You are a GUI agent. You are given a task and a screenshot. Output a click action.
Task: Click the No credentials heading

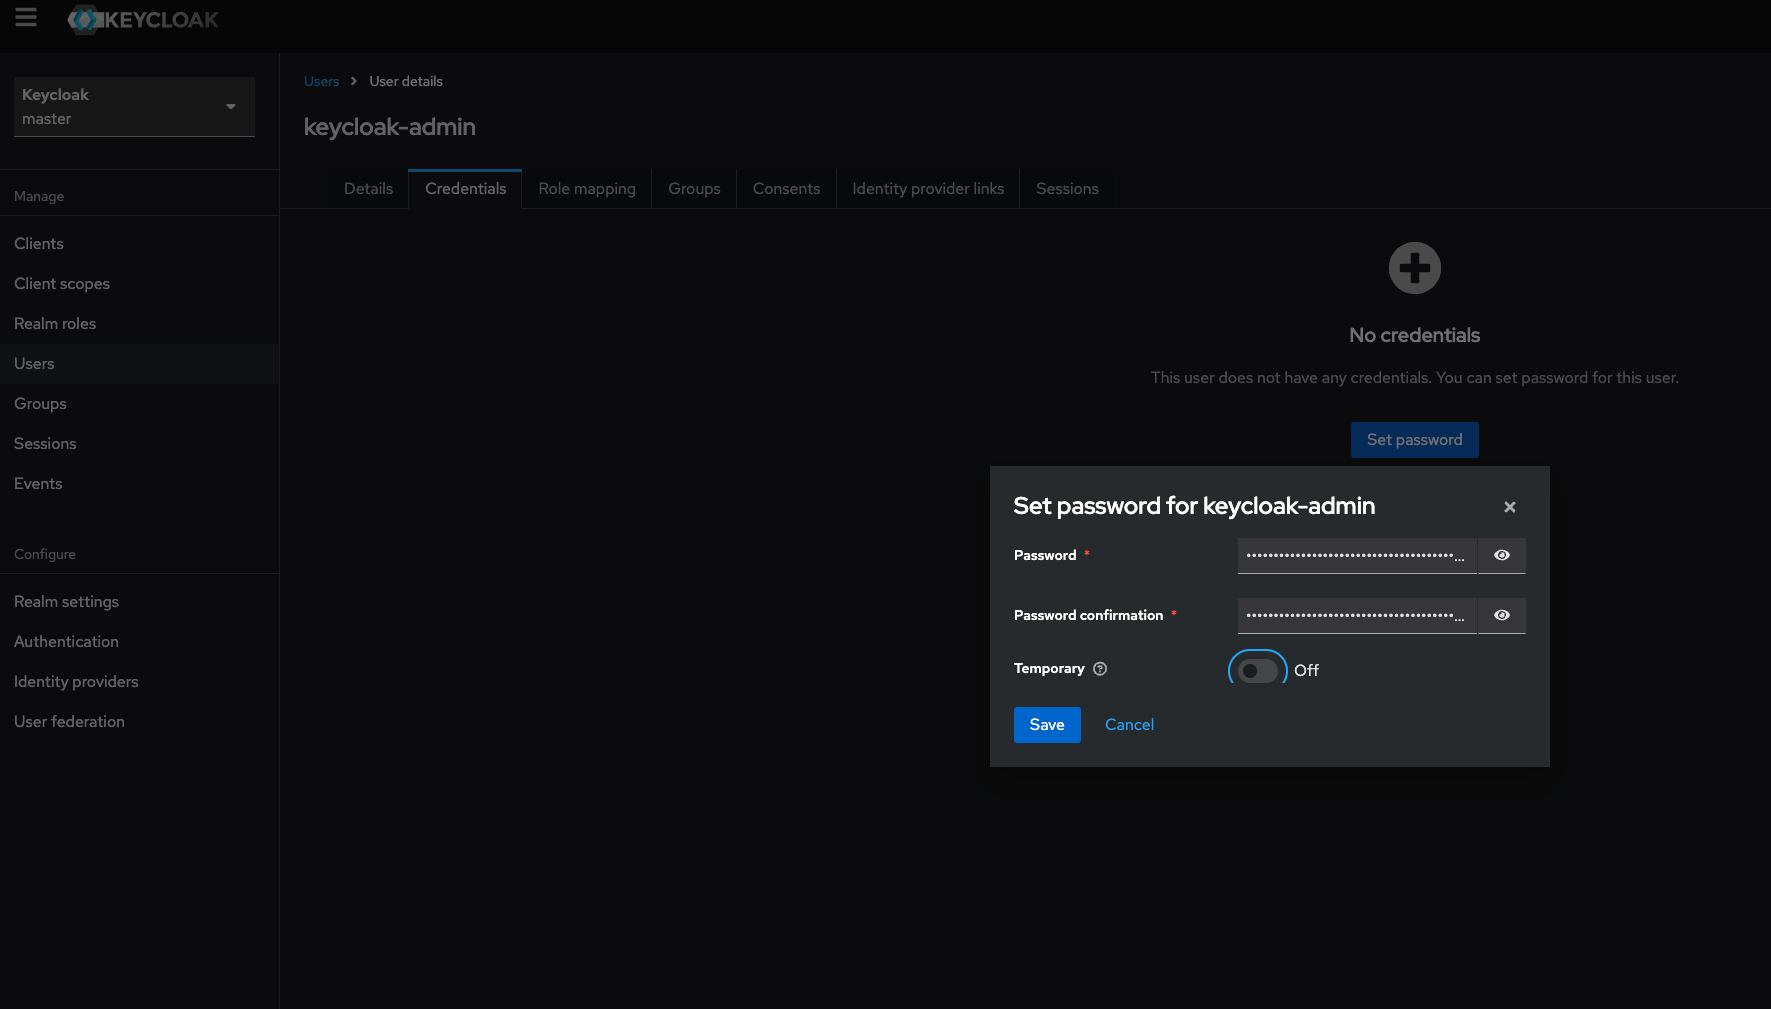tap(1414, 335)
